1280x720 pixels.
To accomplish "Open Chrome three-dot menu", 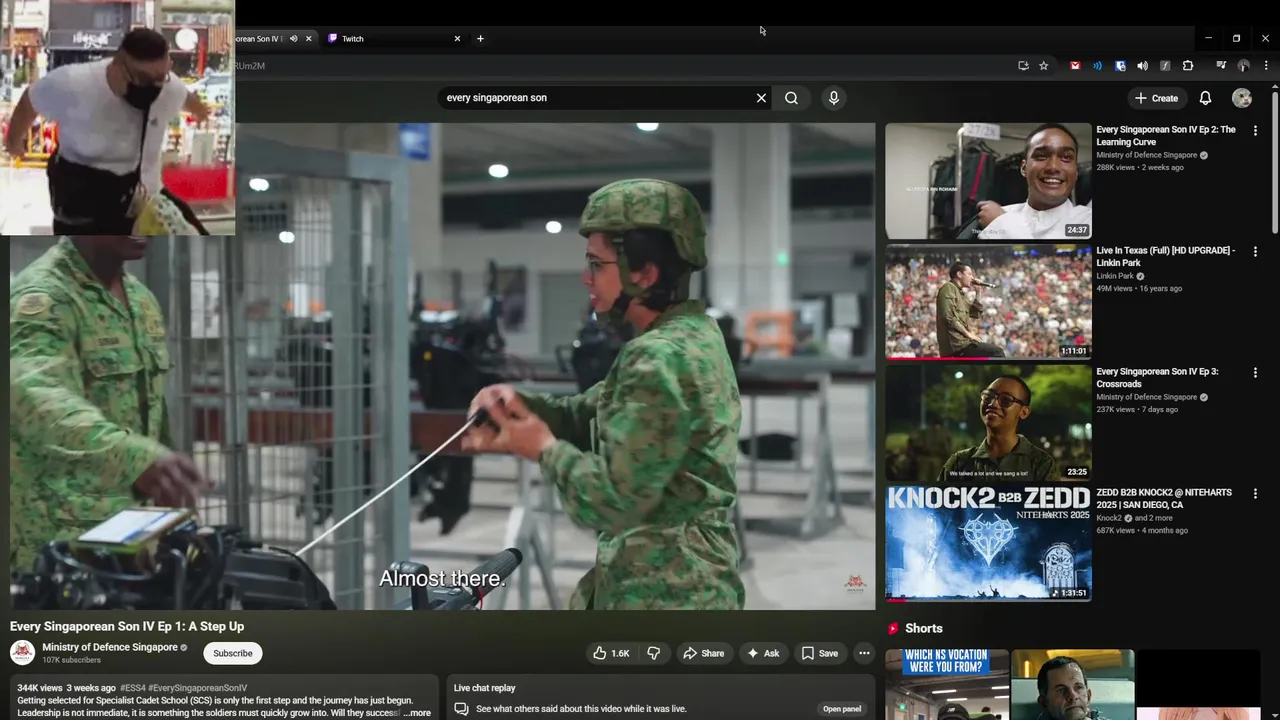I will click(x=1266, y=66).
